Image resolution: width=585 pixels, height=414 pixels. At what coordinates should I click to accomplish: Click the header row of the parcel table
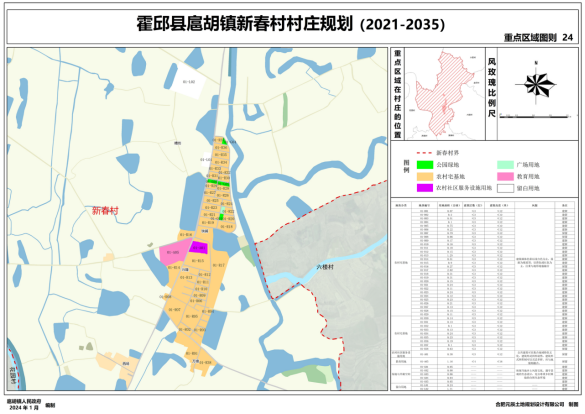click(x=484, y=205)
